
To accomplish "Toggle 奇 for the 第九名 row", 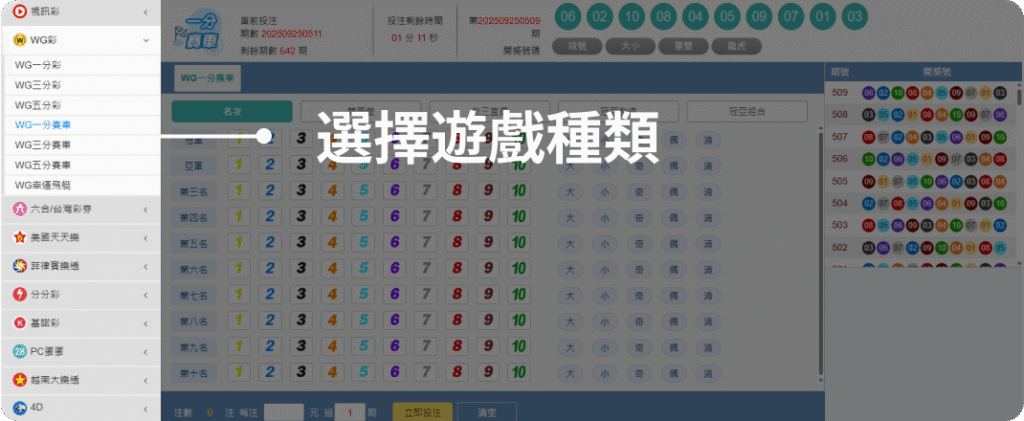I will point(639,347).
